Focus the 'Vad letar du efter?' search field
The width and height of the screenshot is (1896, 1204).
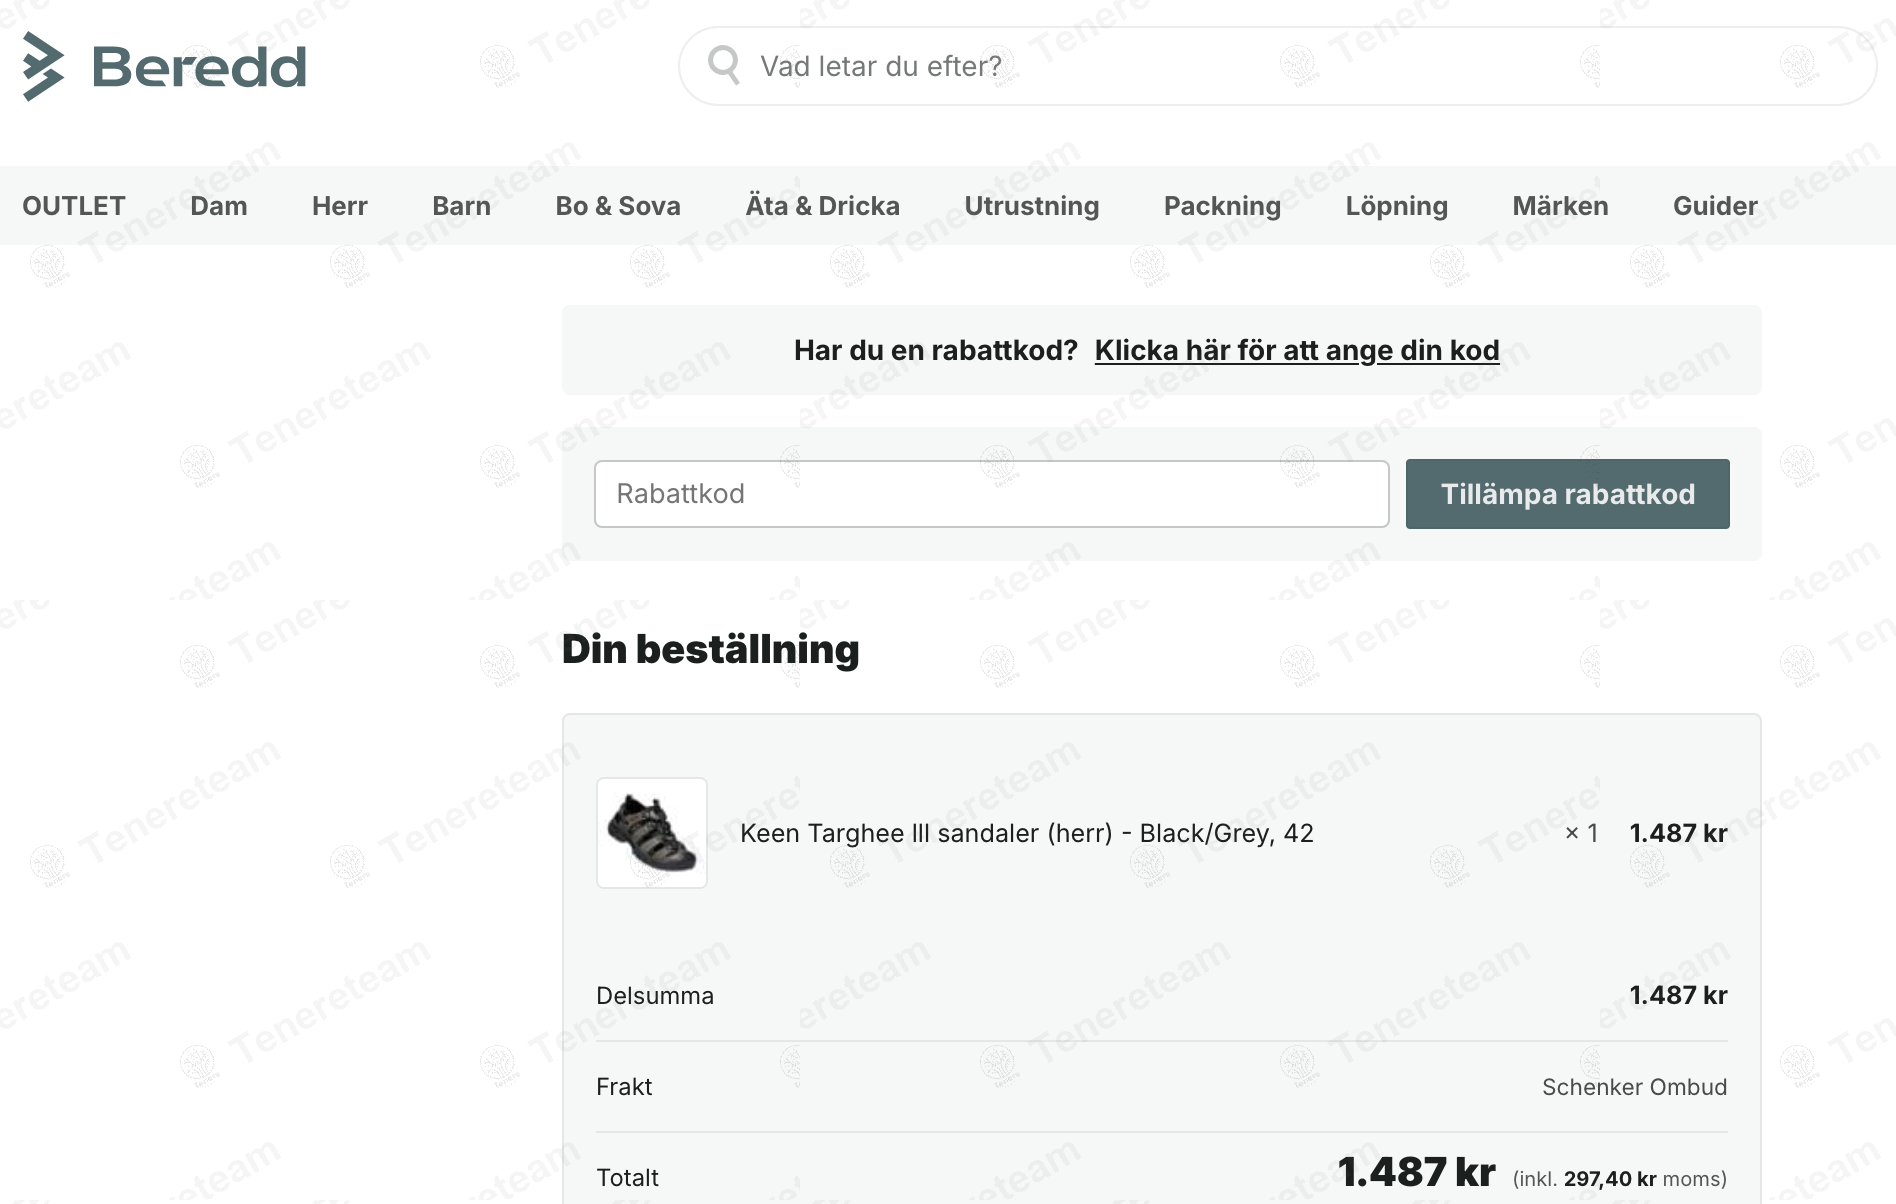coord(1278,66)
